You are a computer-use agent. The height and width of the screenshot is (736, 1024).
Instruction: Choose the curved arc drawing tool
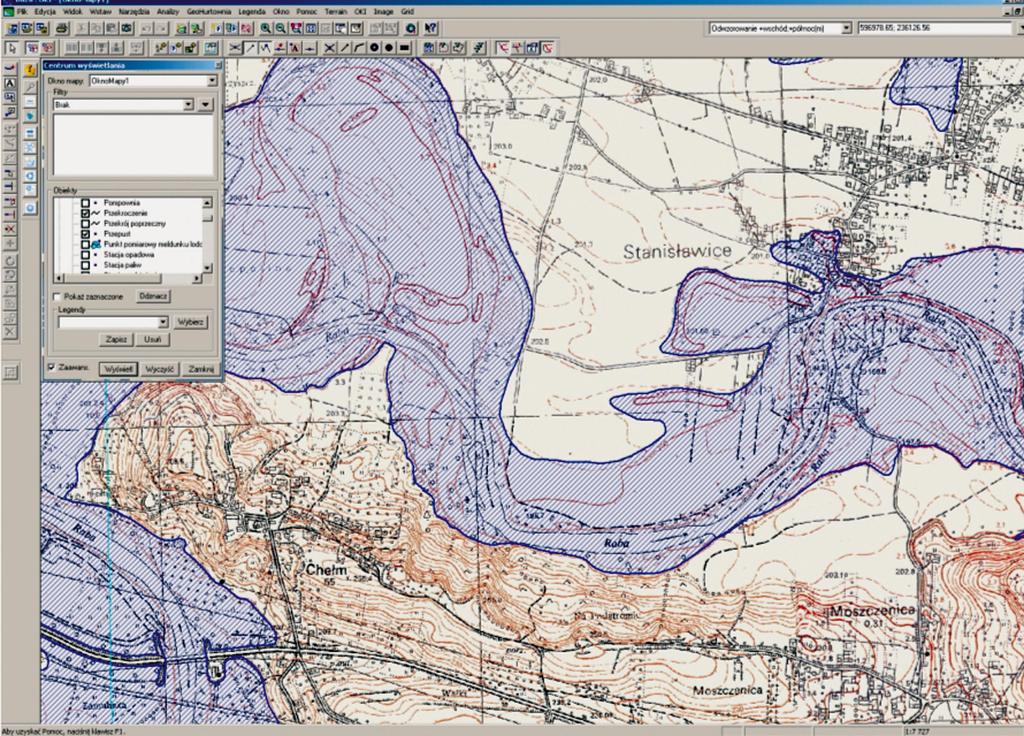pyautogui.click(x=359, y=48)
